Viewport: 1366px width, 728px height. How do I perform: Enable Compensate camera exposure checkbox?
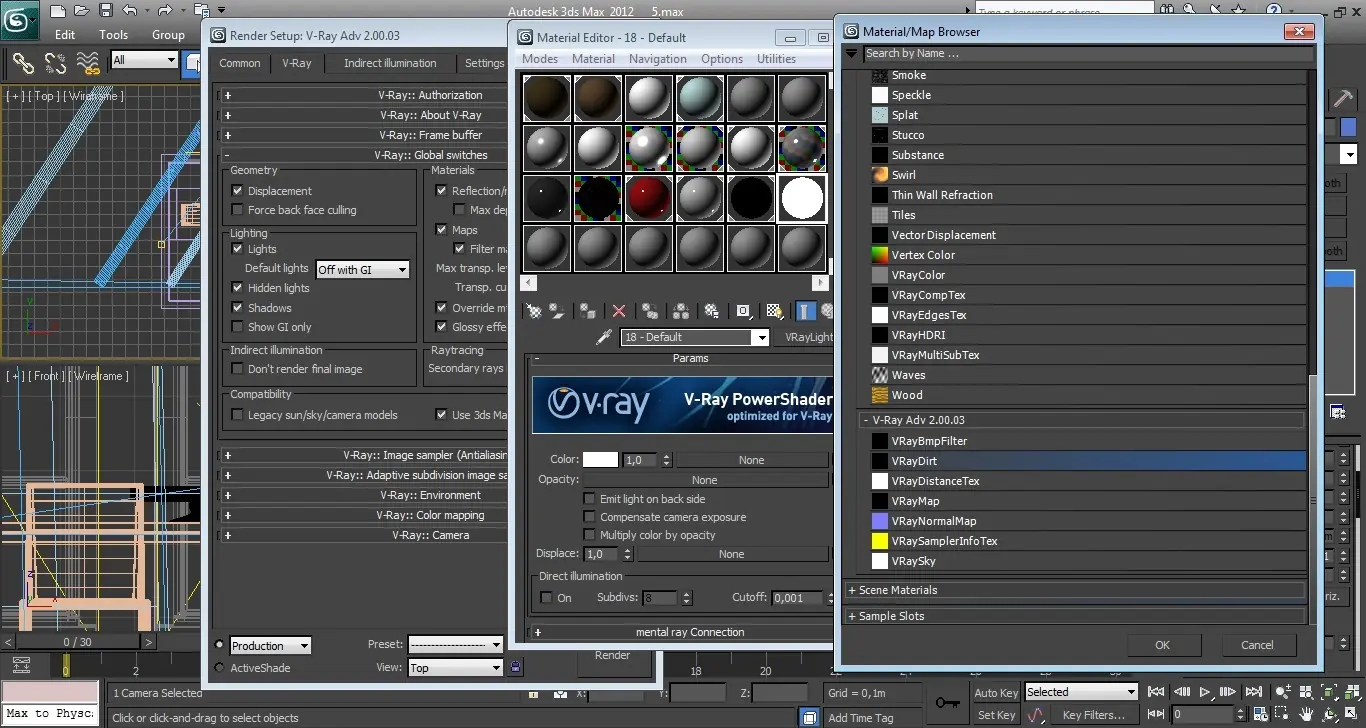[589, 517]
